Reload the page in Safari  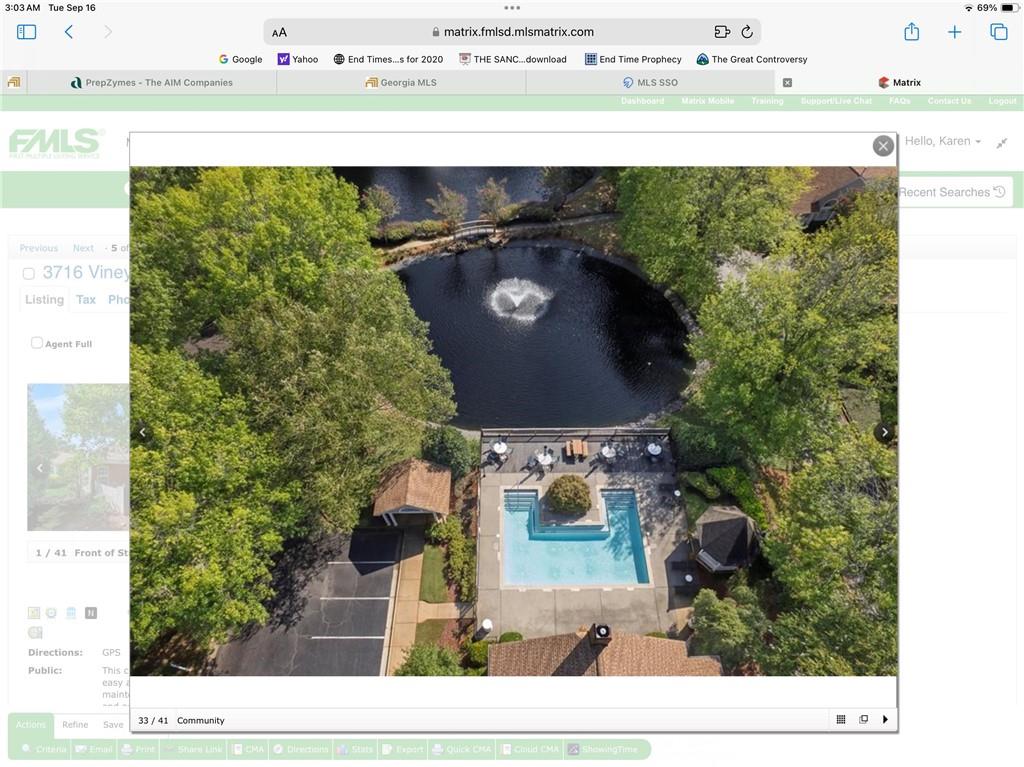click(746, 32)
